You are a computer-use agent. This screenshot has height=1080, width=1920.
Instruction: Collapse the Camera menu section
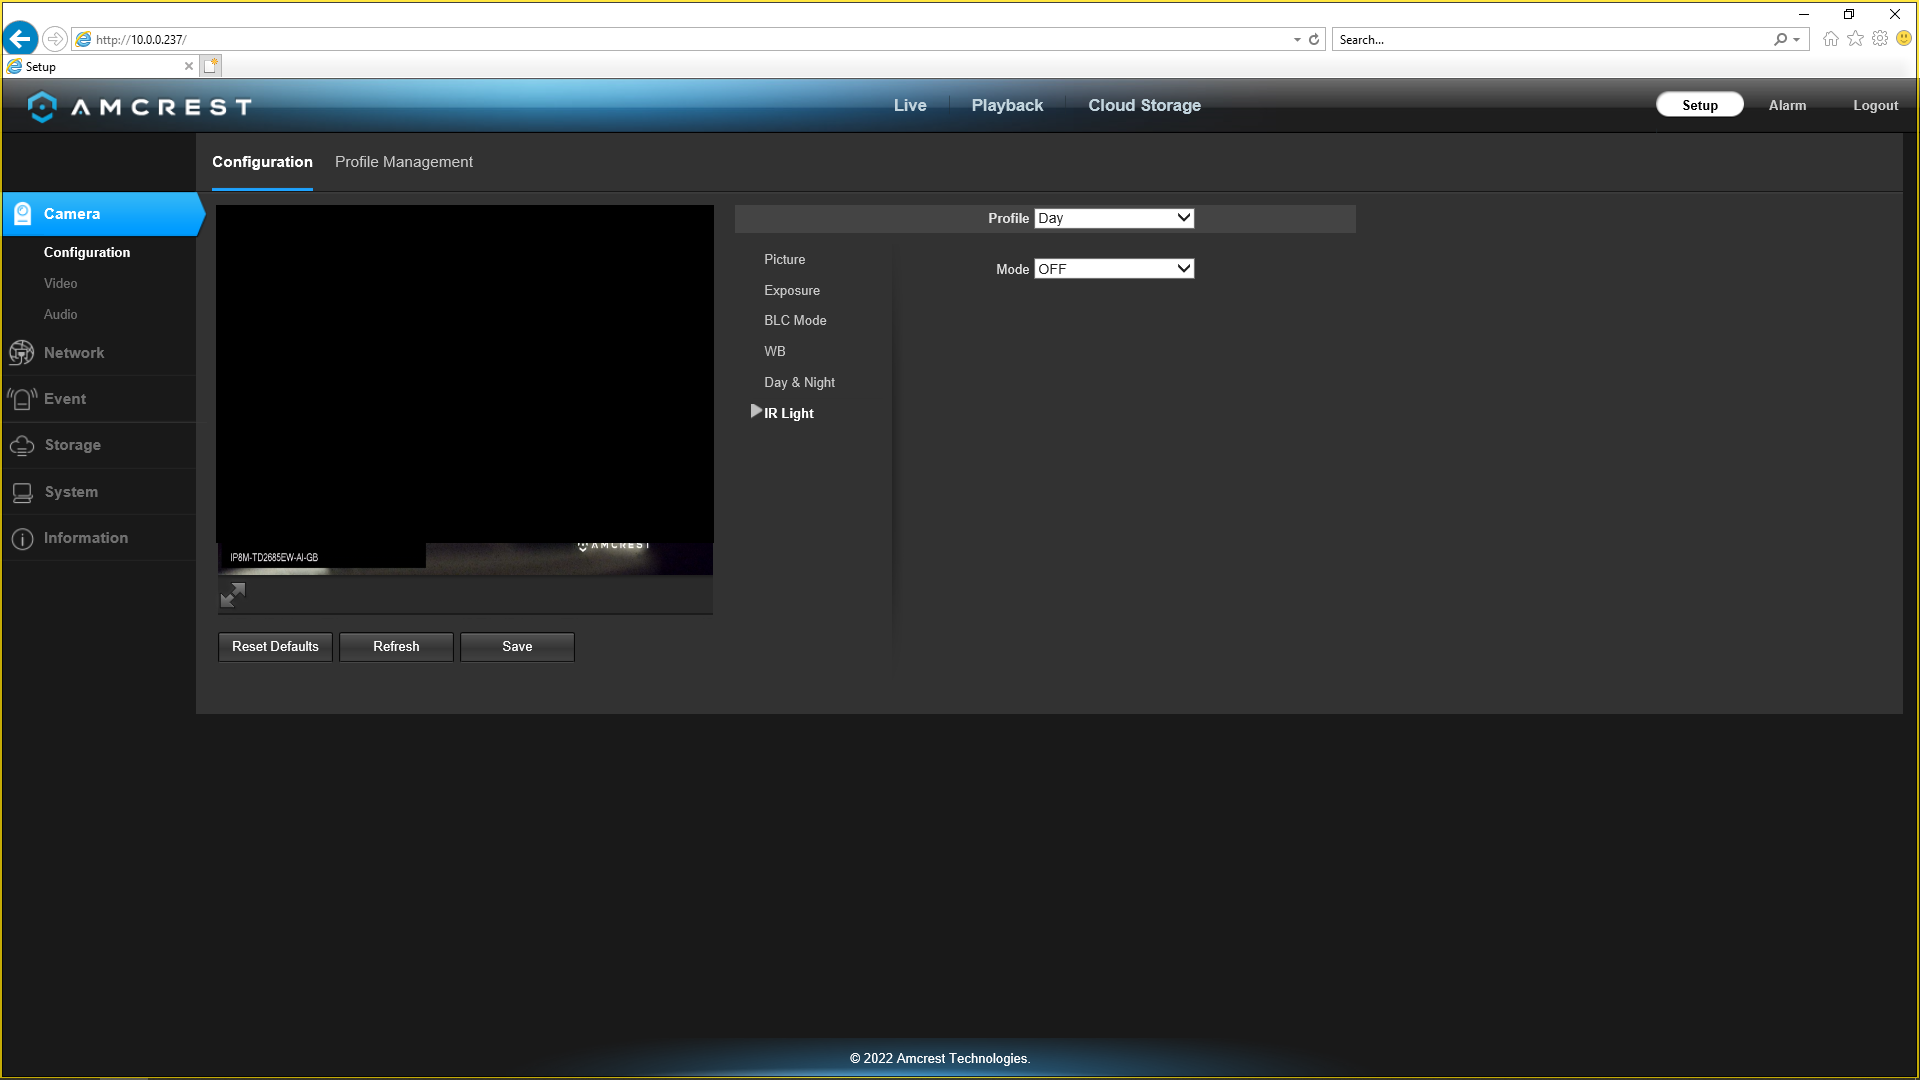(103, 214)
